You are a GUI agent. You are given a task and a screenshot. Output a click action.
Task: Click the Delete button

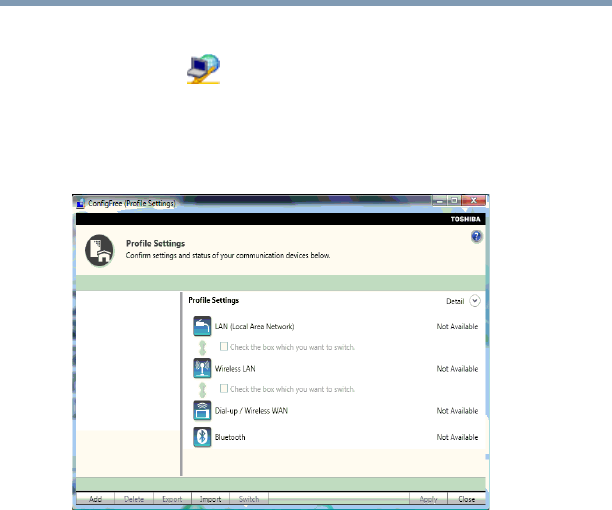[x=133, y=497]
